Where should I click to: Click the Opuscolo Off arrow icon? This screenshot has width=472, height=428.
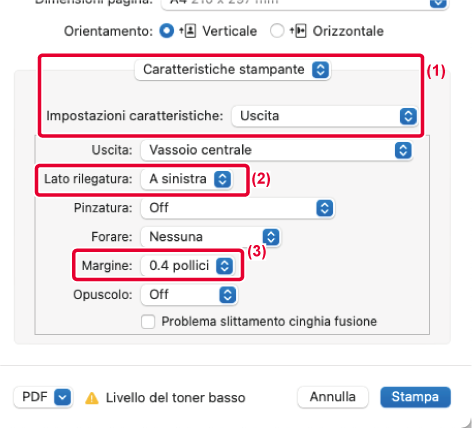[x=228, y=295]
